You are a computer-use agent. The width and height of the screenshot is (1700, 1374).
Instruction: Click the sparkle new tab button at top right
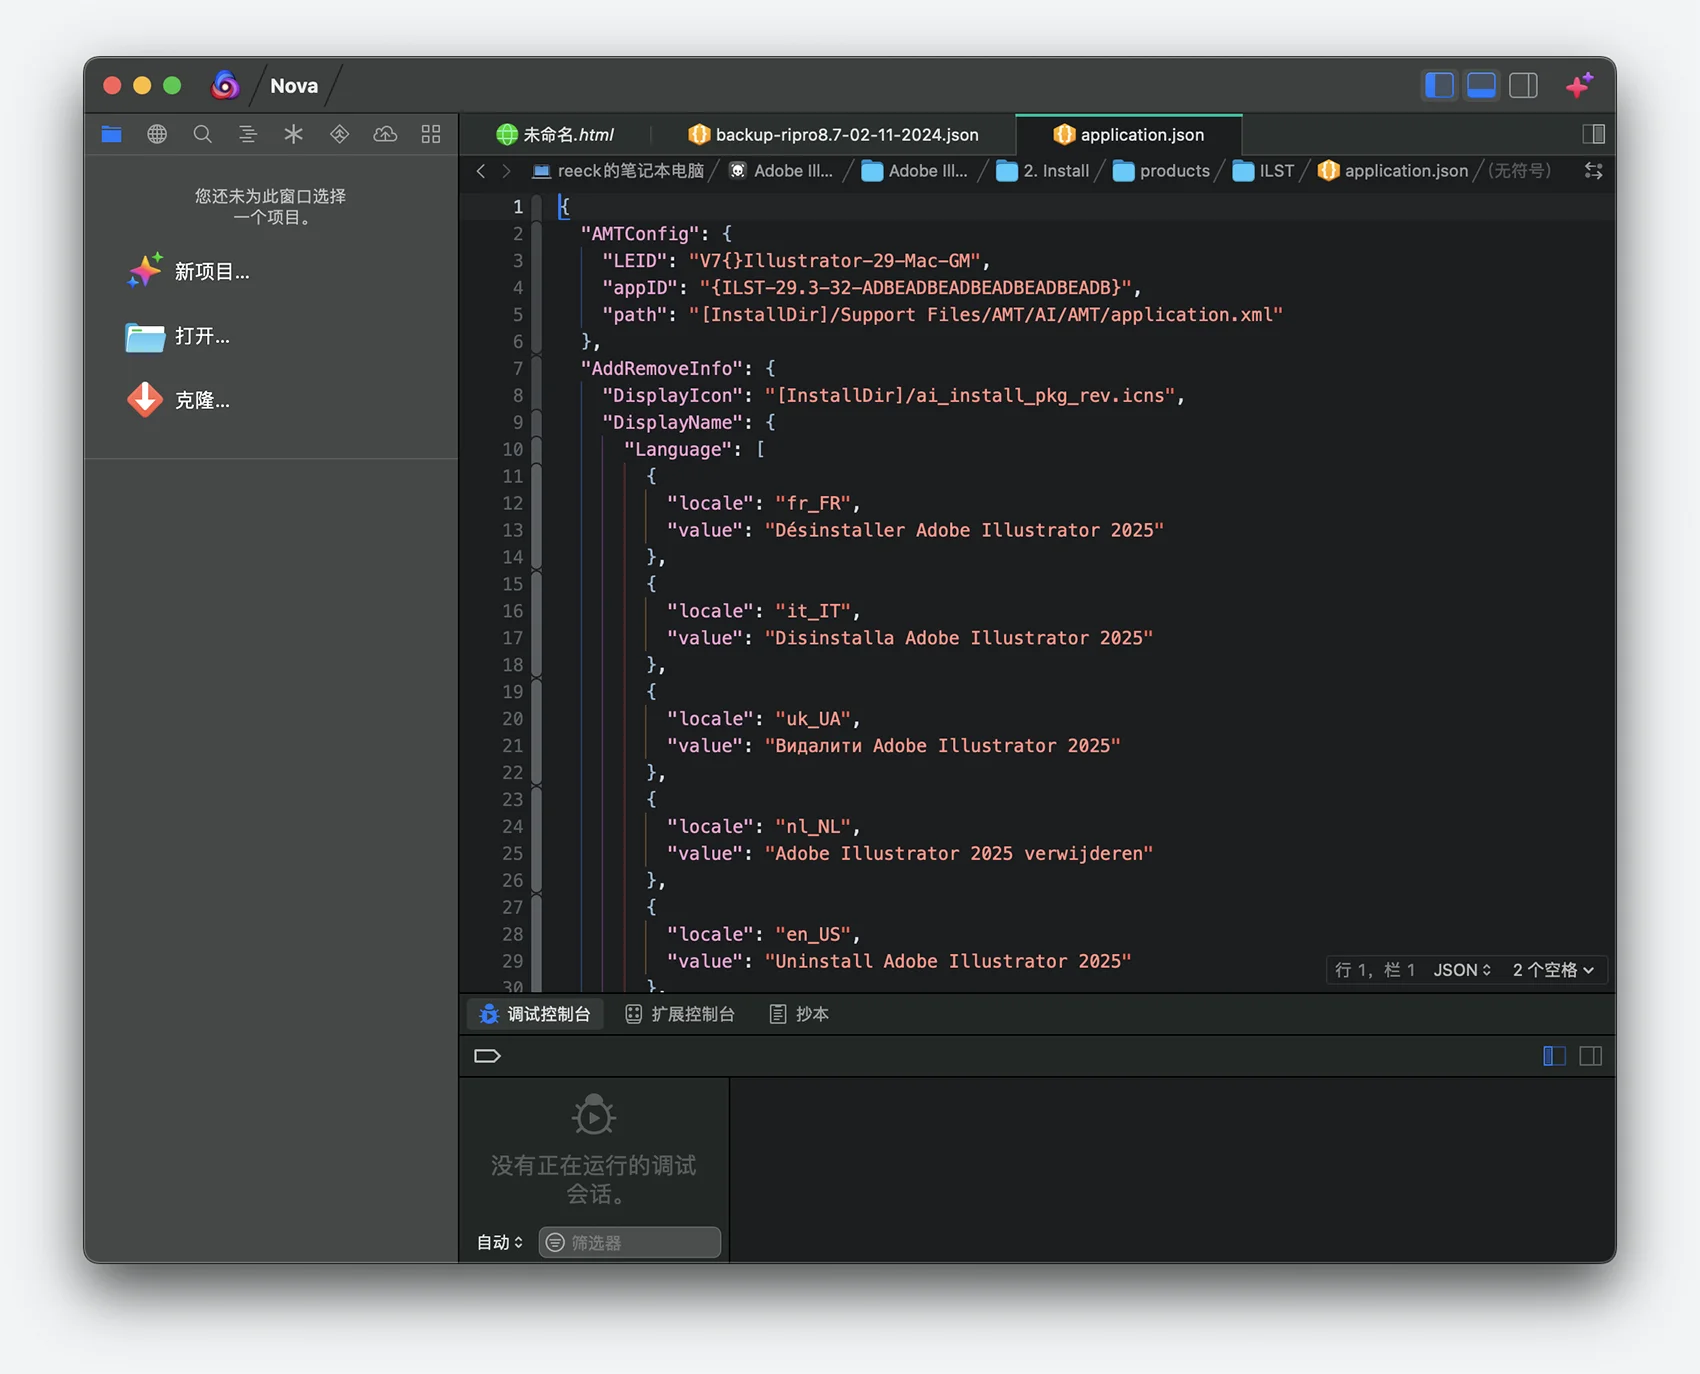coord(1580,85)
